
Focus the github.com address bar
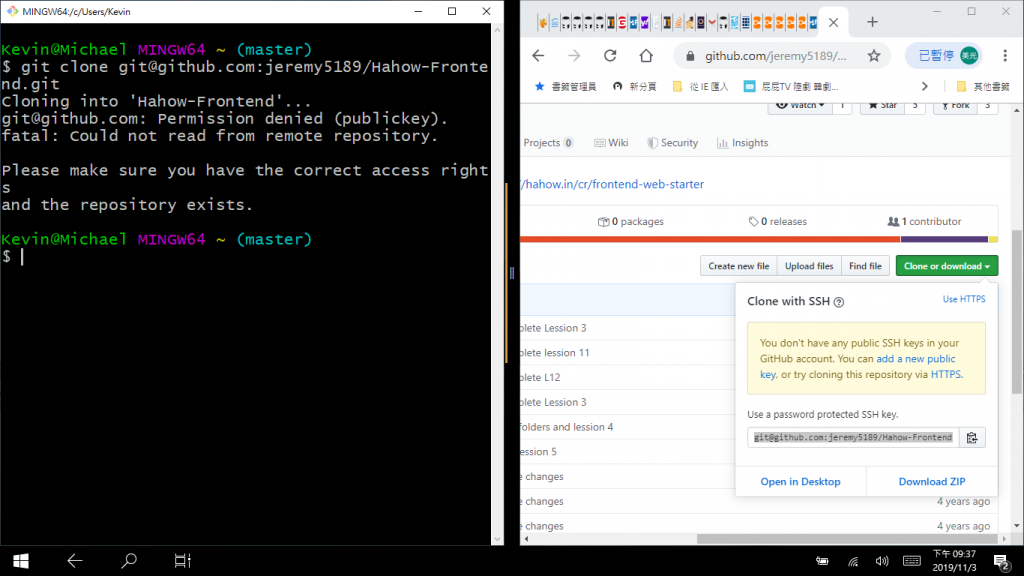click(x=775, y=56)
